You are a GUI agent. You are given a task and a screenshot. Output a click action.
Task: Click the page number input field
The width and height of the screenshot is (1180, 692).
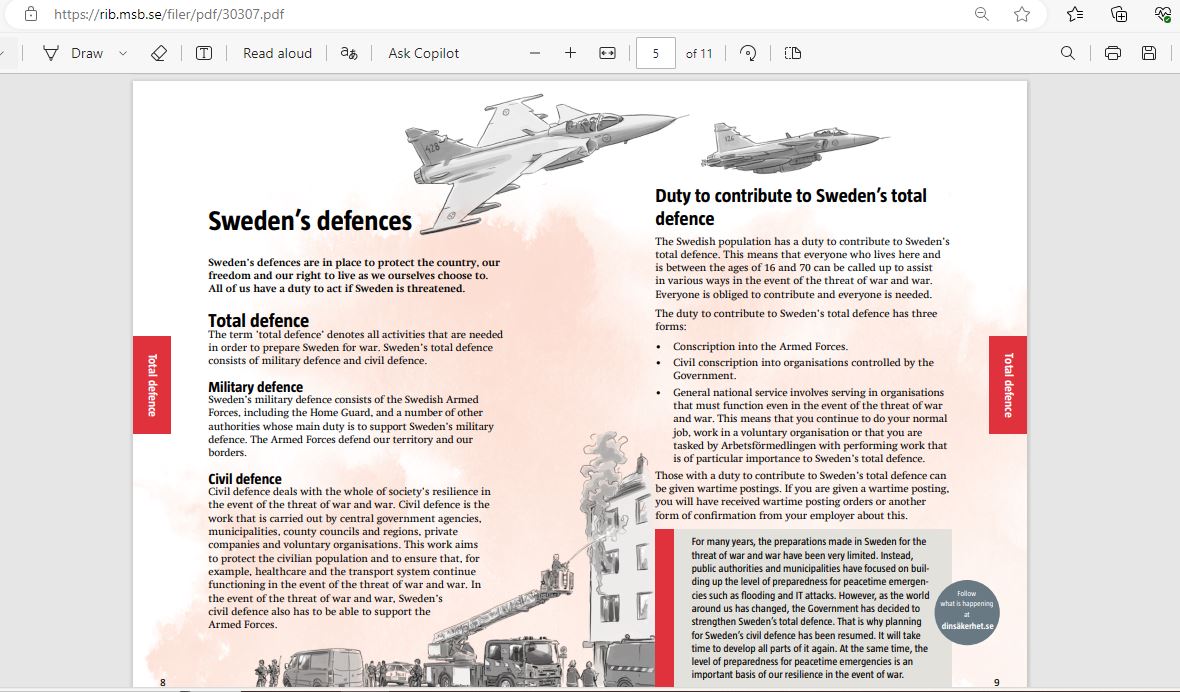click(x=655, y=53)
